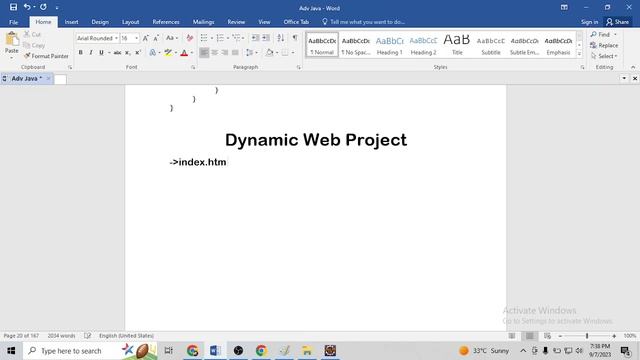The image size is (640, 360).
Task: Copy the selection
Action: 34,45
